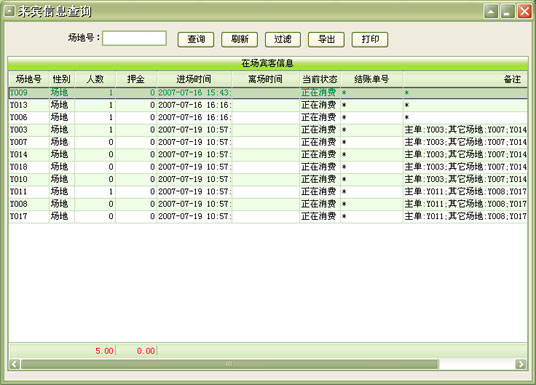Sort by the 当前状态 column header

coord(320,79)
